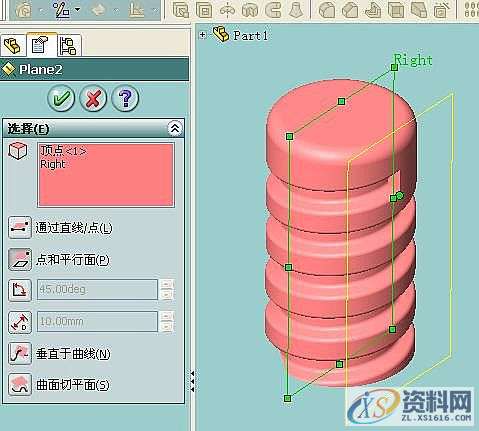Toggle the offset distance icon button

pos(20,322)
